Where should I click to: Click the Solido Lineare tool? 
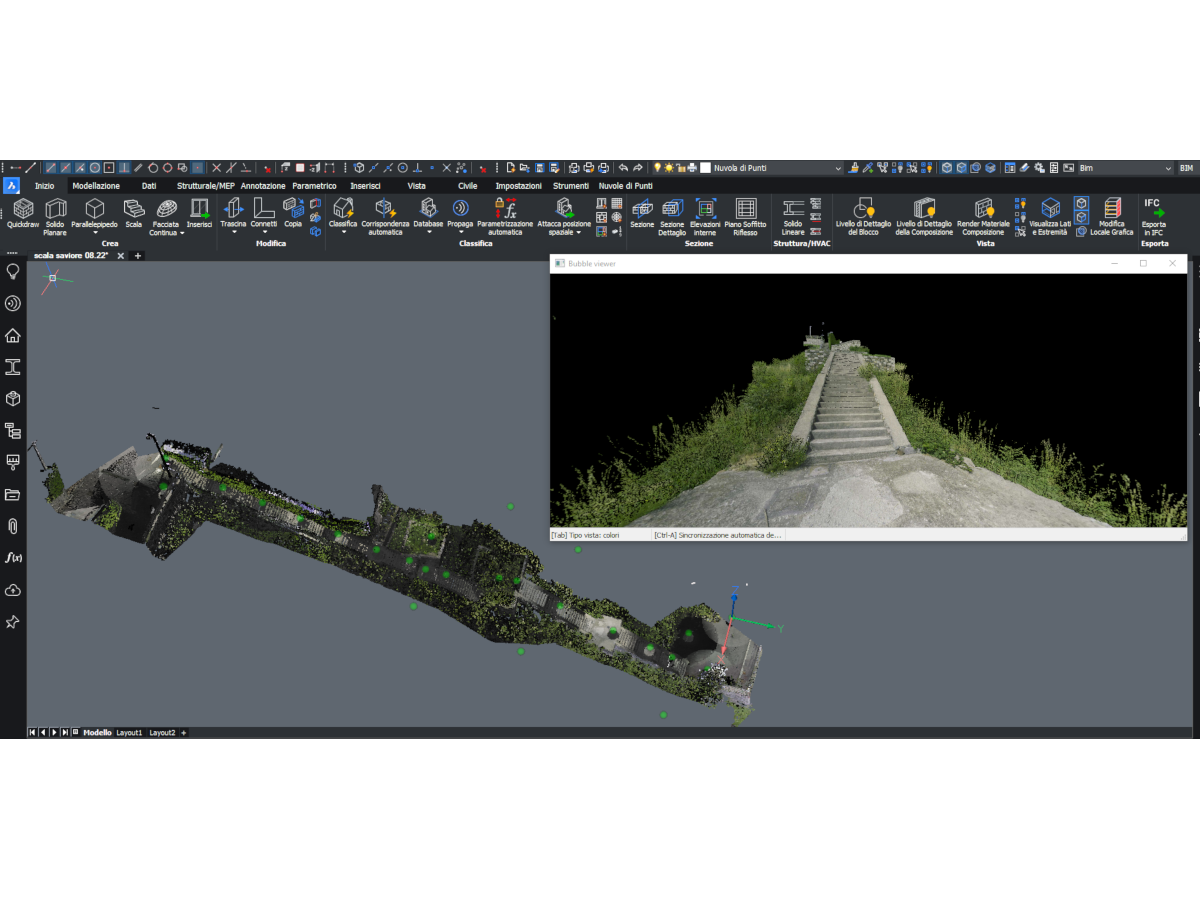pyautogui.click(x=793, y=214)
